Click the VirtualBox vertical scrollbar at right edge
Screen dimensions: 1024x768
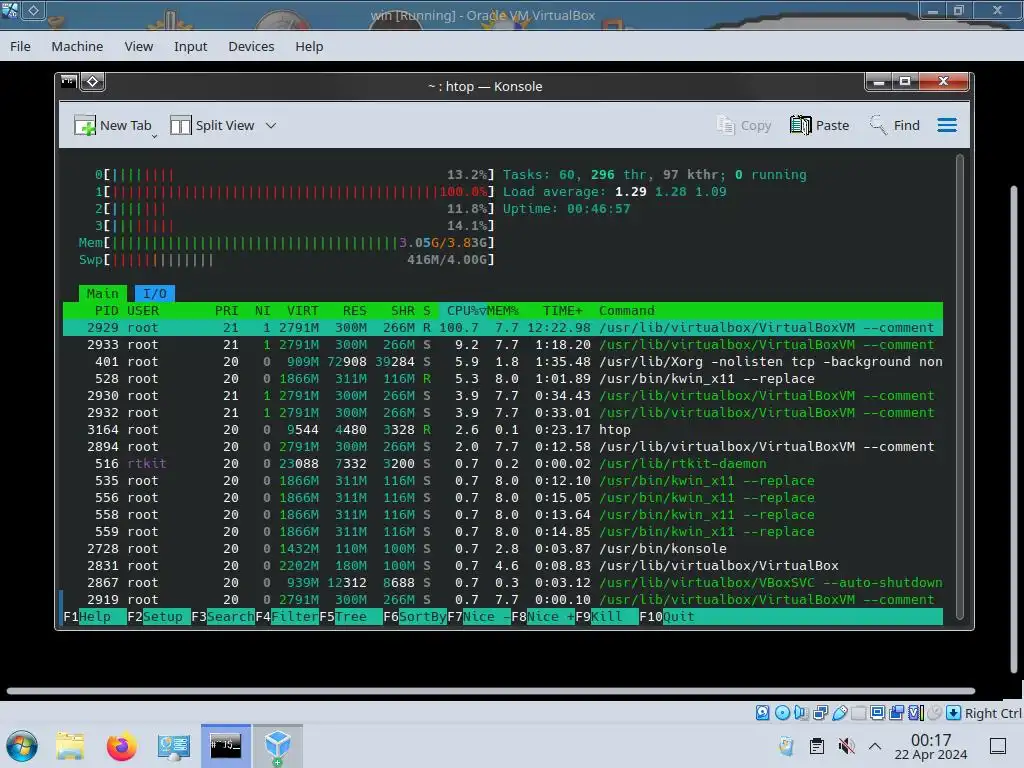(1014, 431)
